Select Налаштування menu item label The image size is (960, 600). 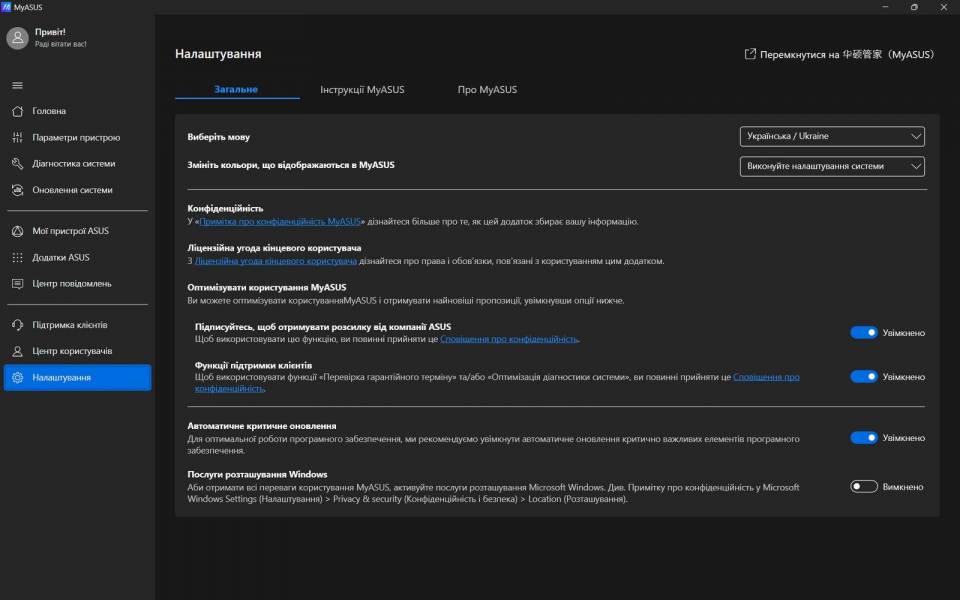click(x=61, y=378)
